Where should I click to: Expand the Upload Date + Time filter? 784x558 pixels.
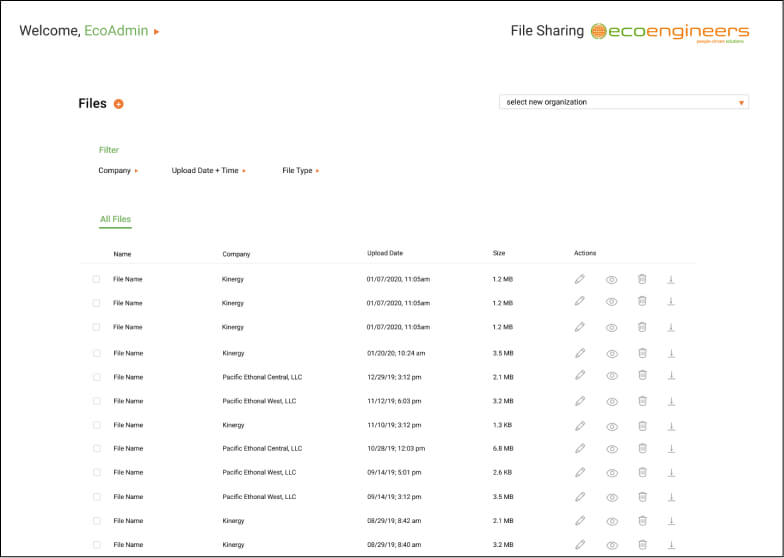[208, 170]
